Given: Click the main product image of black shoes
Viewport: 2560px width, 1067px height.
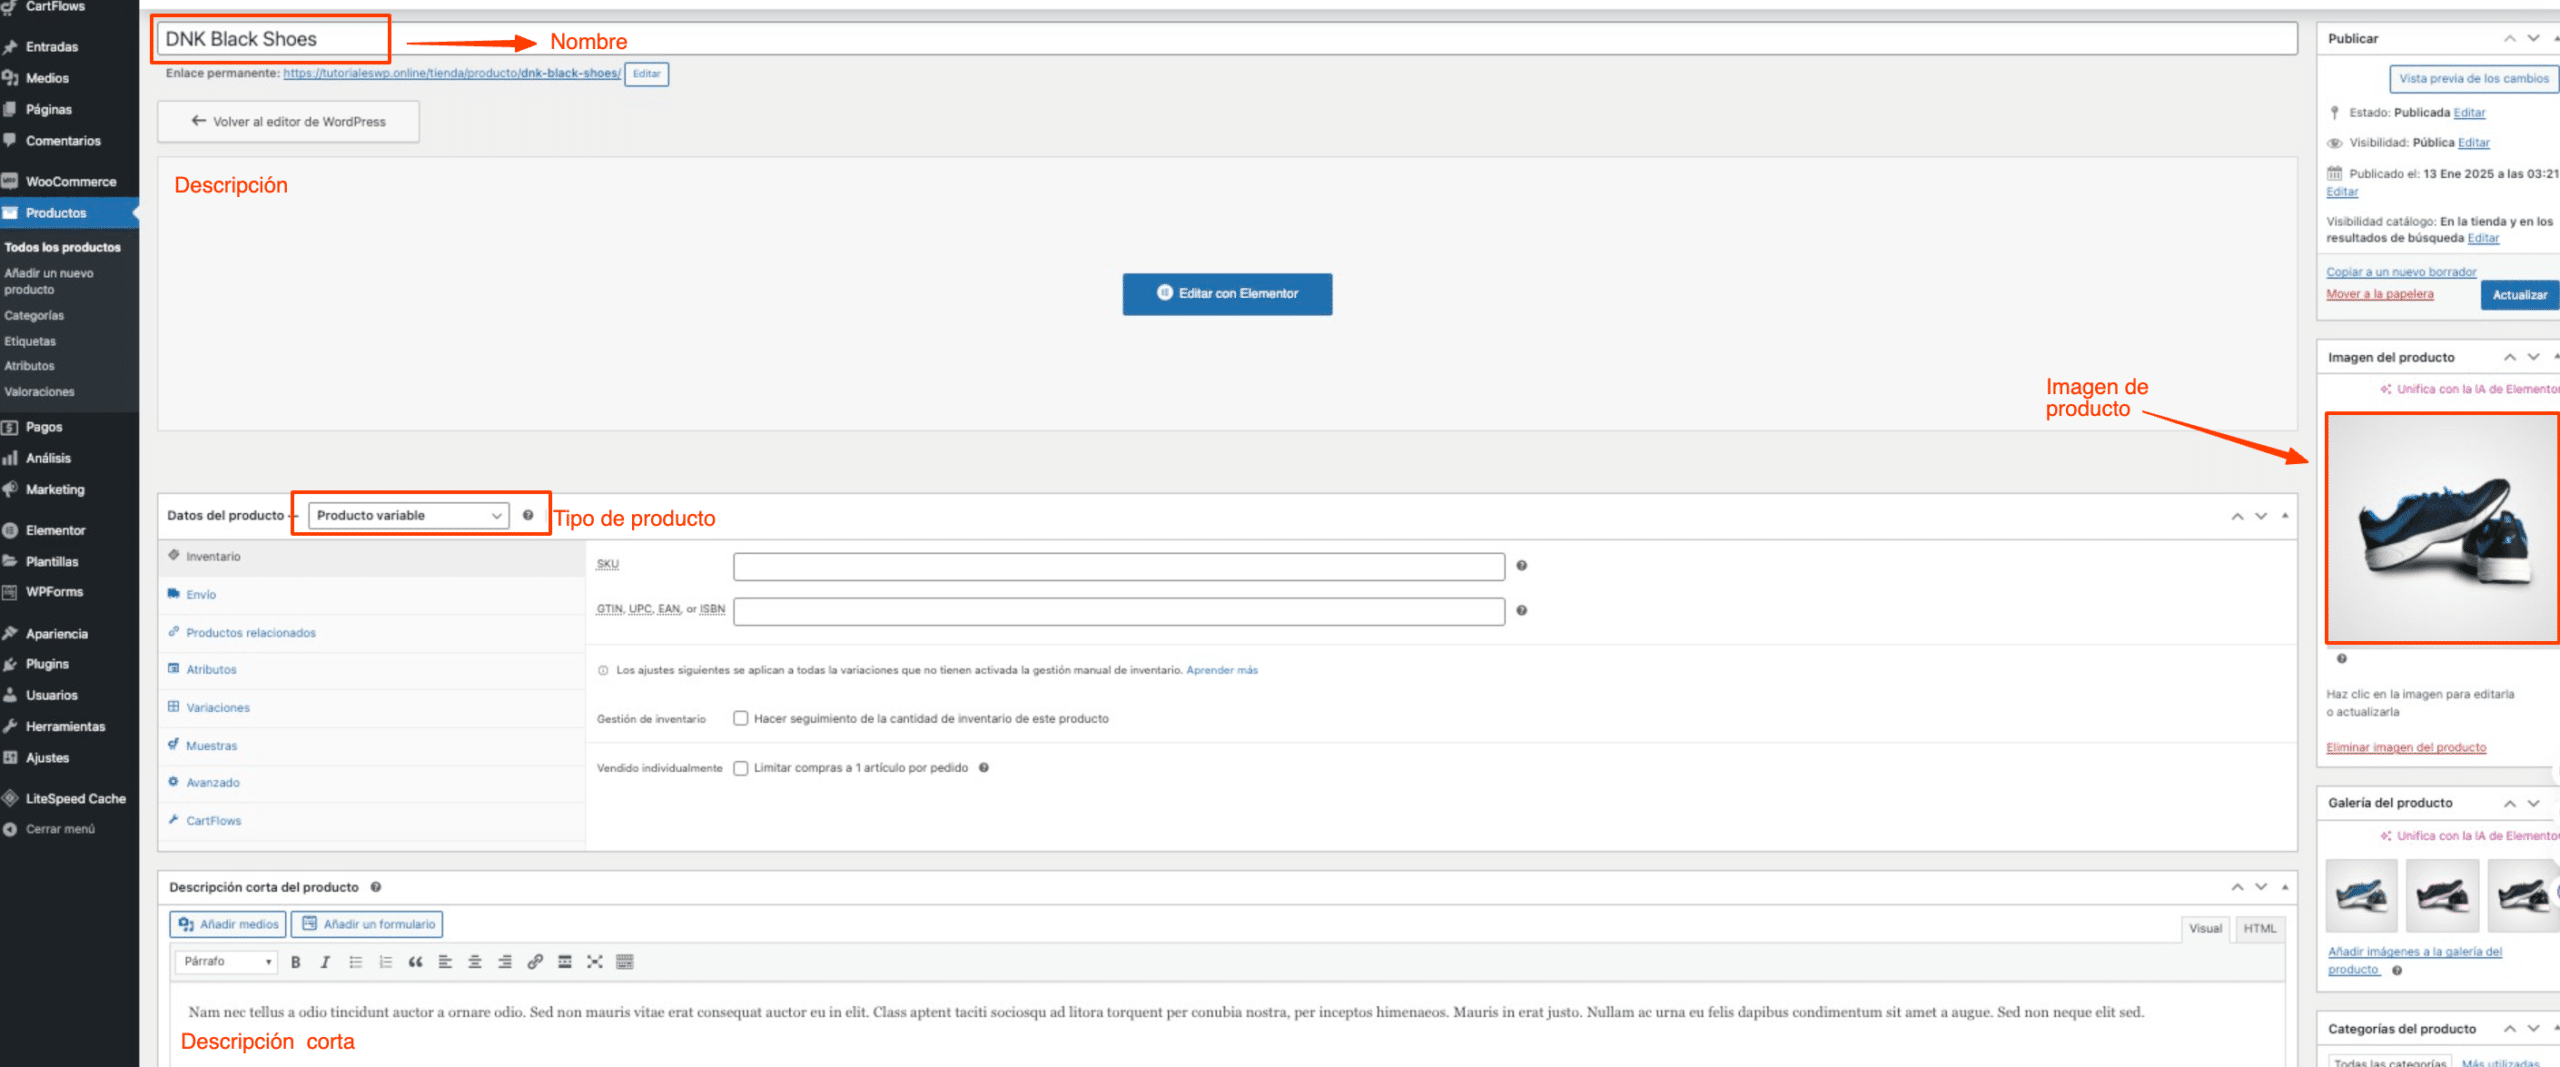Looking at the screenshot, I should click(x=2440, y=528).
